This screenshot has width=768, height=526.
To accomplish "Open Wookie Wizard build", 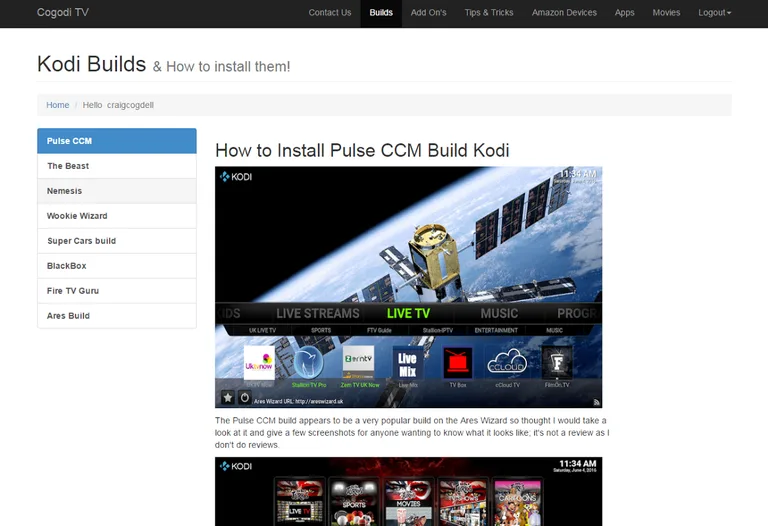I will 117,216.
